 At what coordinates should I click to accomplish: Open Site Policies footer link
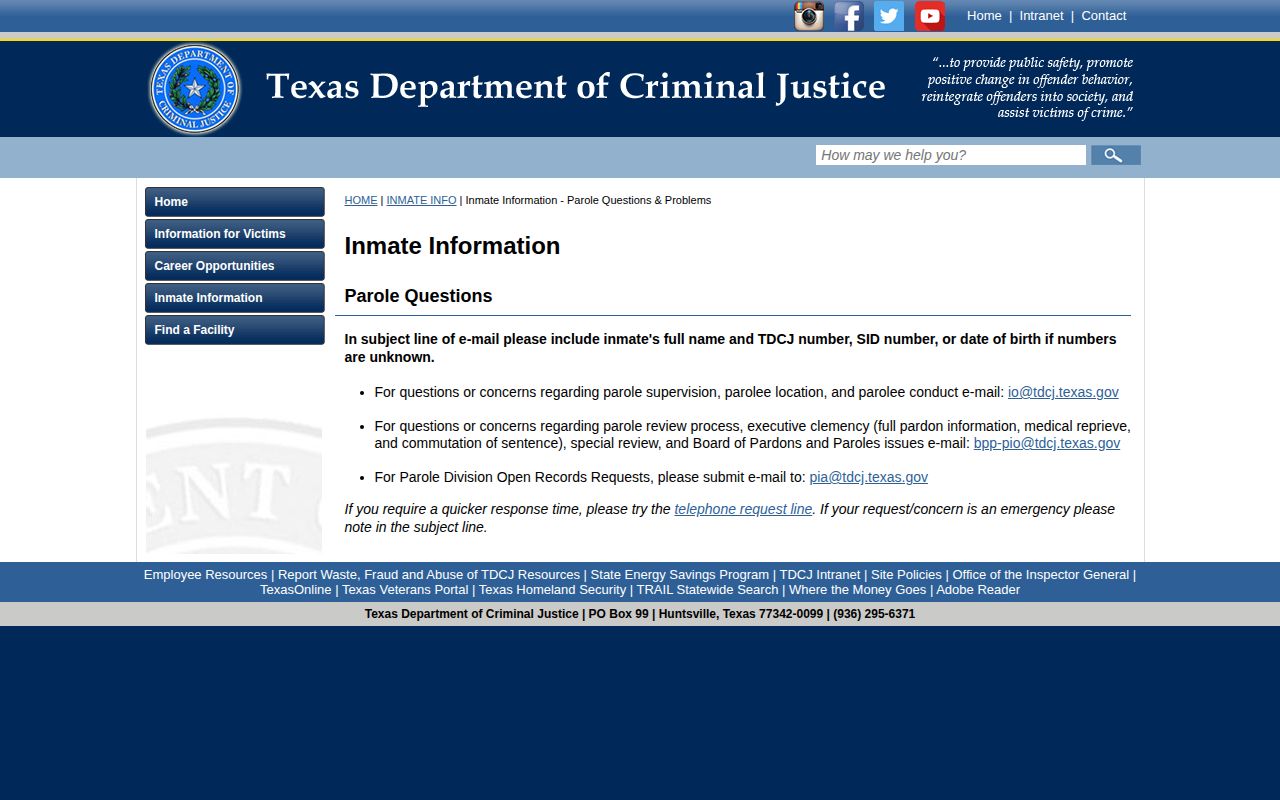(x=906, y=575)
